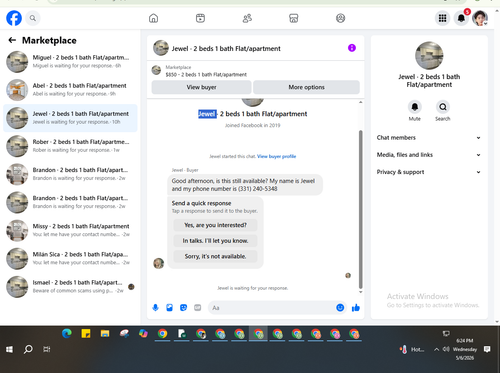Click the sticker icon in composer
Viewport: 500px width, 373px height.
[x=183, y=308]
